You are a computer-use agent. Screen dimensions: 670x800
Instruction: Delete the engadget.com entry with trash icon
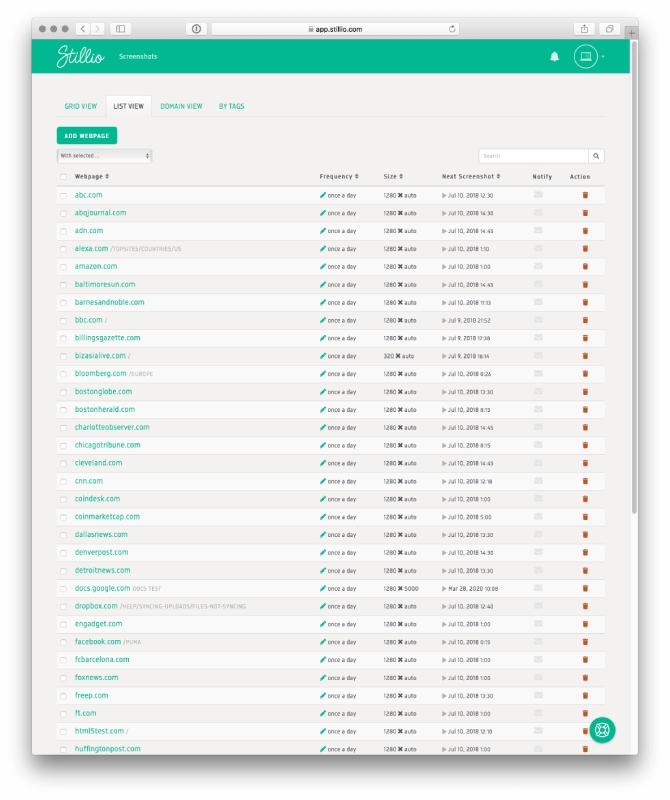tap(585, 623)
